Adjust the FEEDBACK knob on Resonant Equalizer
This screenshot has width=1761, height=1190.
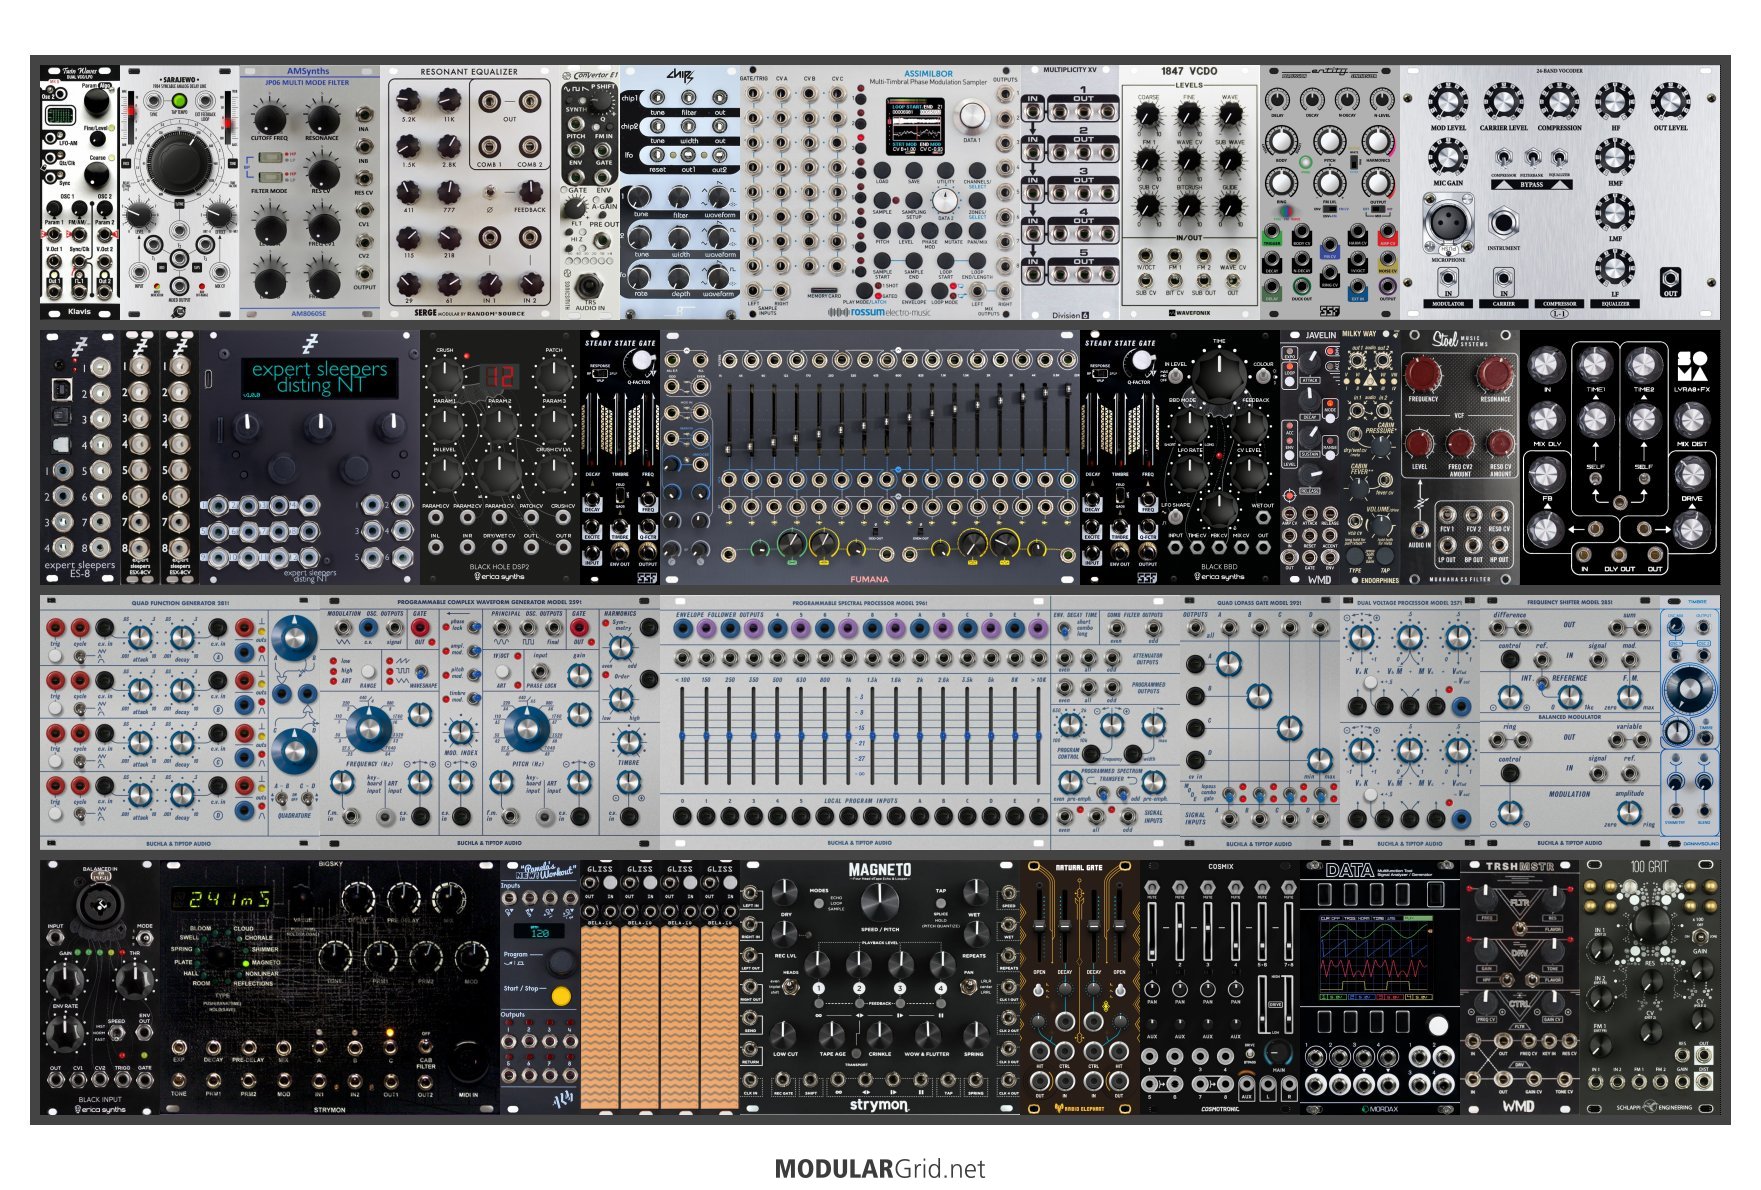(530, 192)
